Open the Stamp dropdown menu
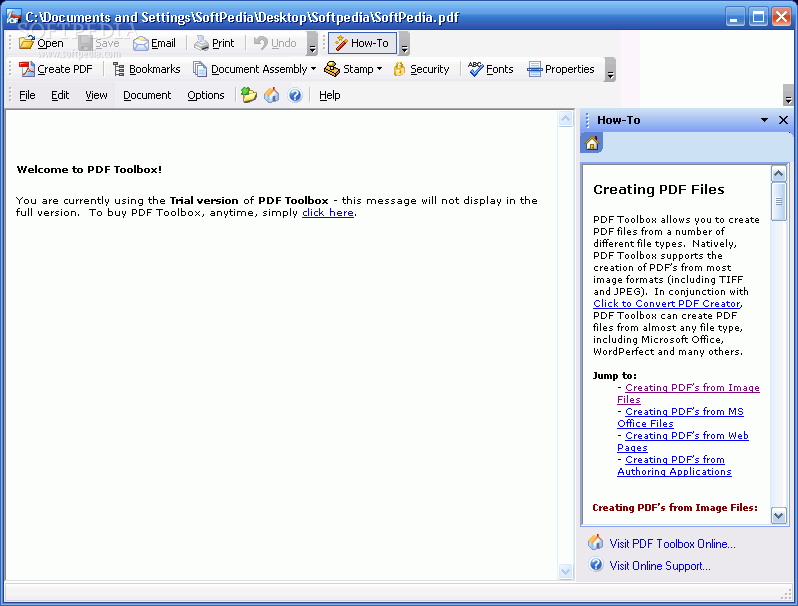 (353, 69)
